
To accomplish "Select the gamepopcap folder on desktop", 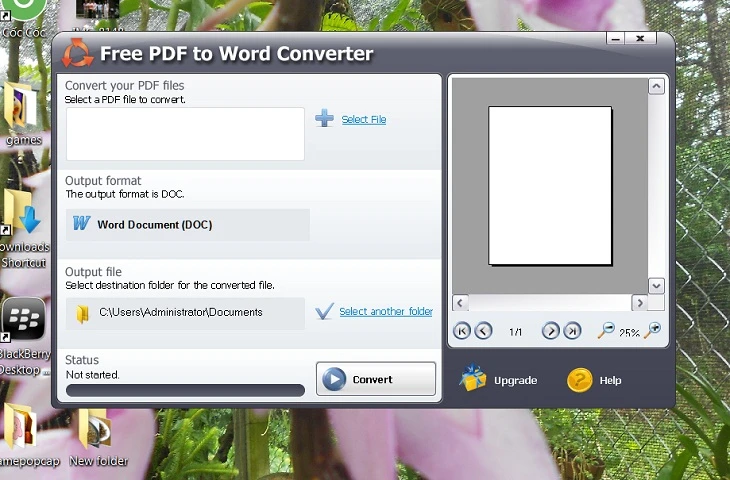I will (x=27, y=435).
